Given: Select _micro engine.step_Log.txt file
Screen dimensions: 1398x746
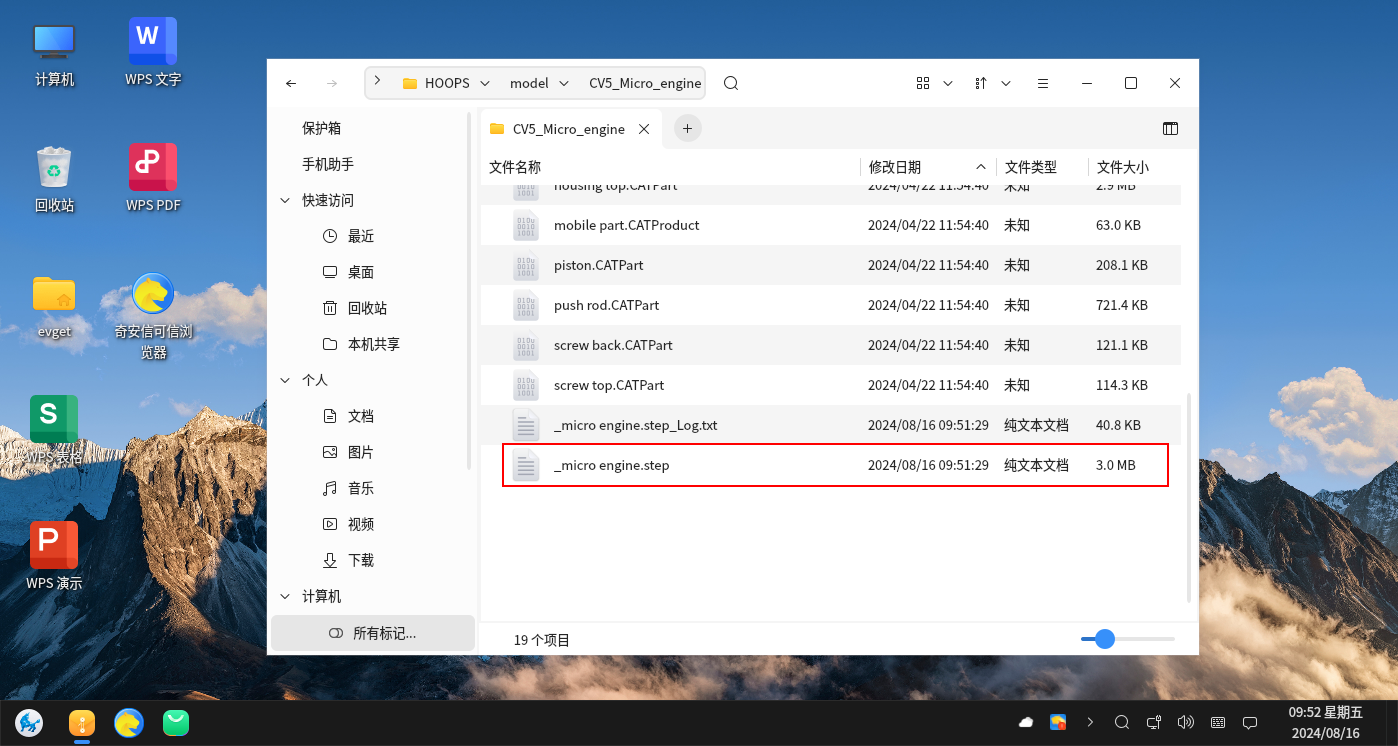Looking at the screenshot, I should tap(831, 425).
